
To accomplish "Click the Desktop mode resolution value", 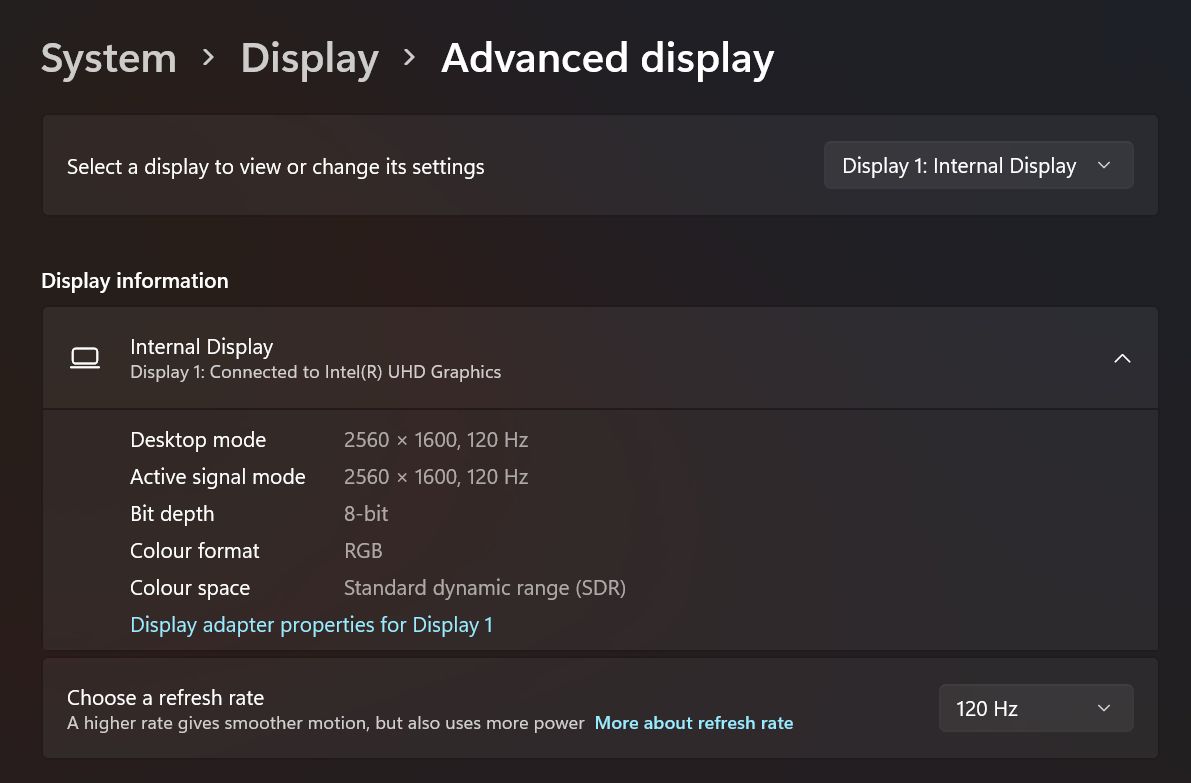I will point(436,440).
